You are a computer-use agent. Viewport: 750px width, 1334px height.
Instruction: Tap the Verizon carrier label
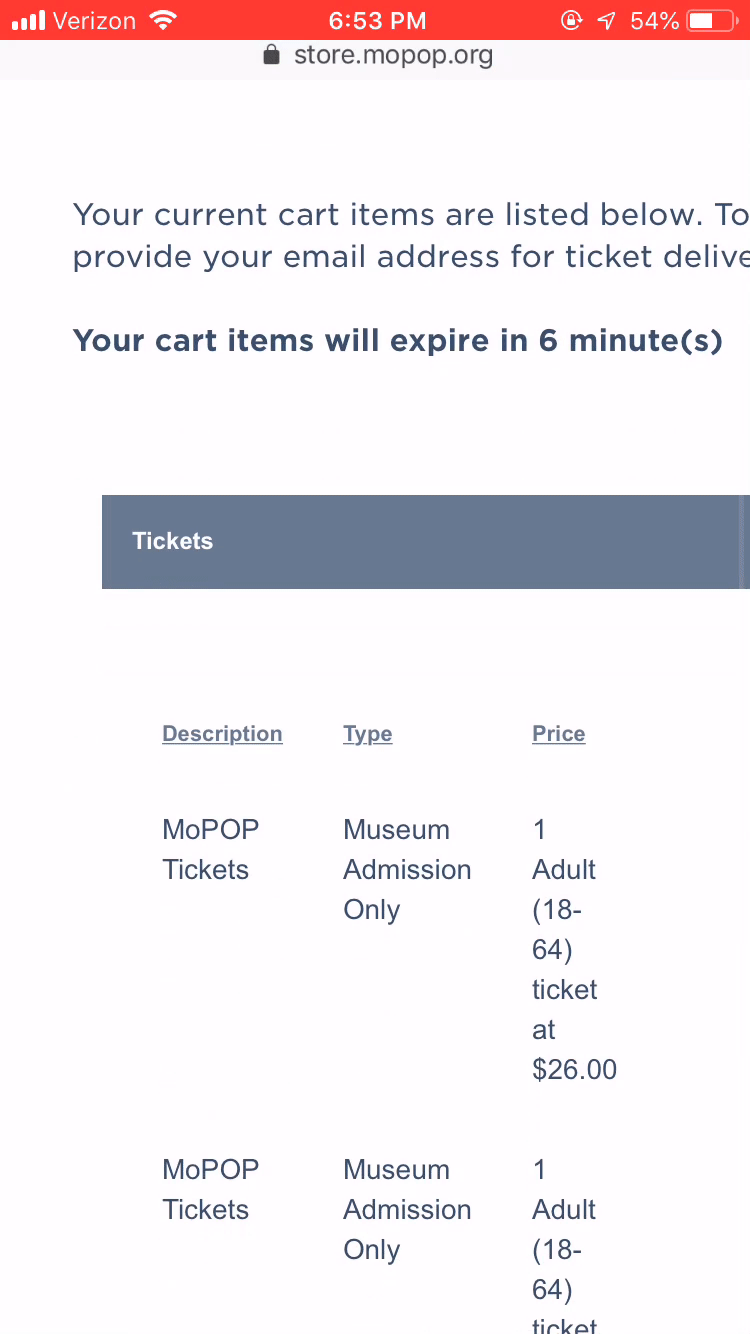point(94,20)
